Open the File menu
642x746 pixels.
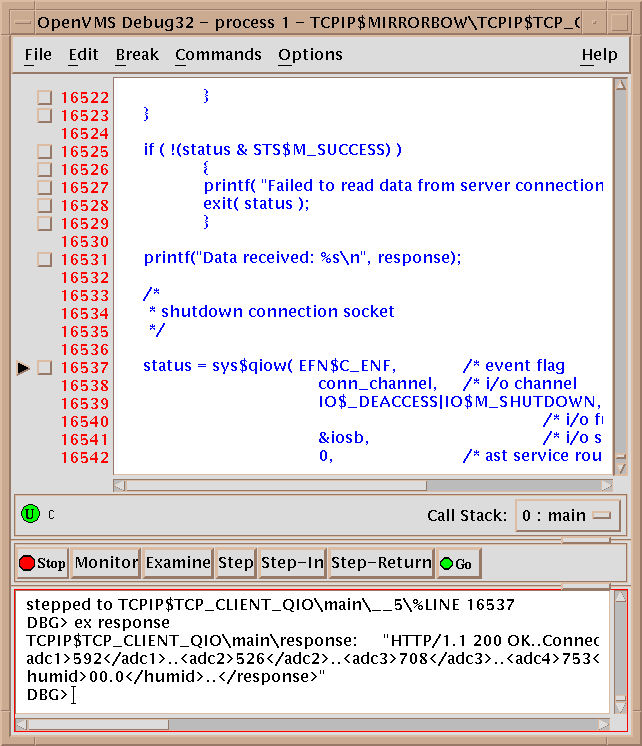38,55
